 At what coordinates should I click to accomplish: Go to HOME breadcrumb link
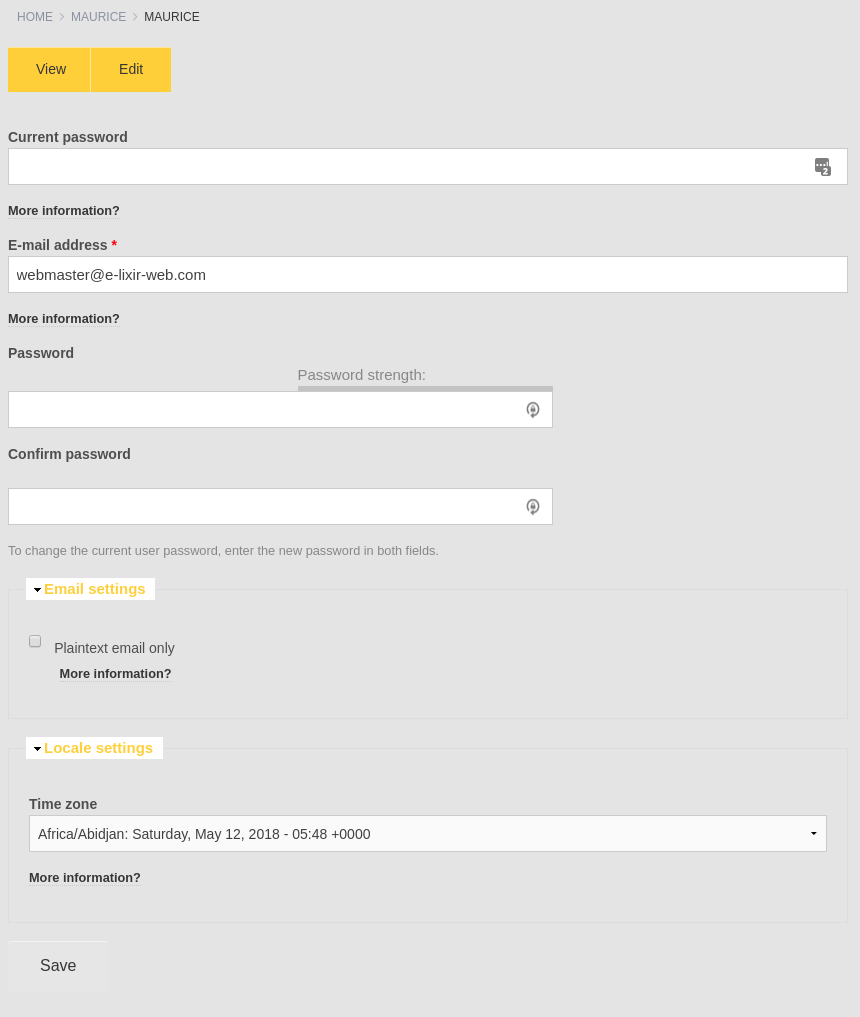[x=35, y=17]
